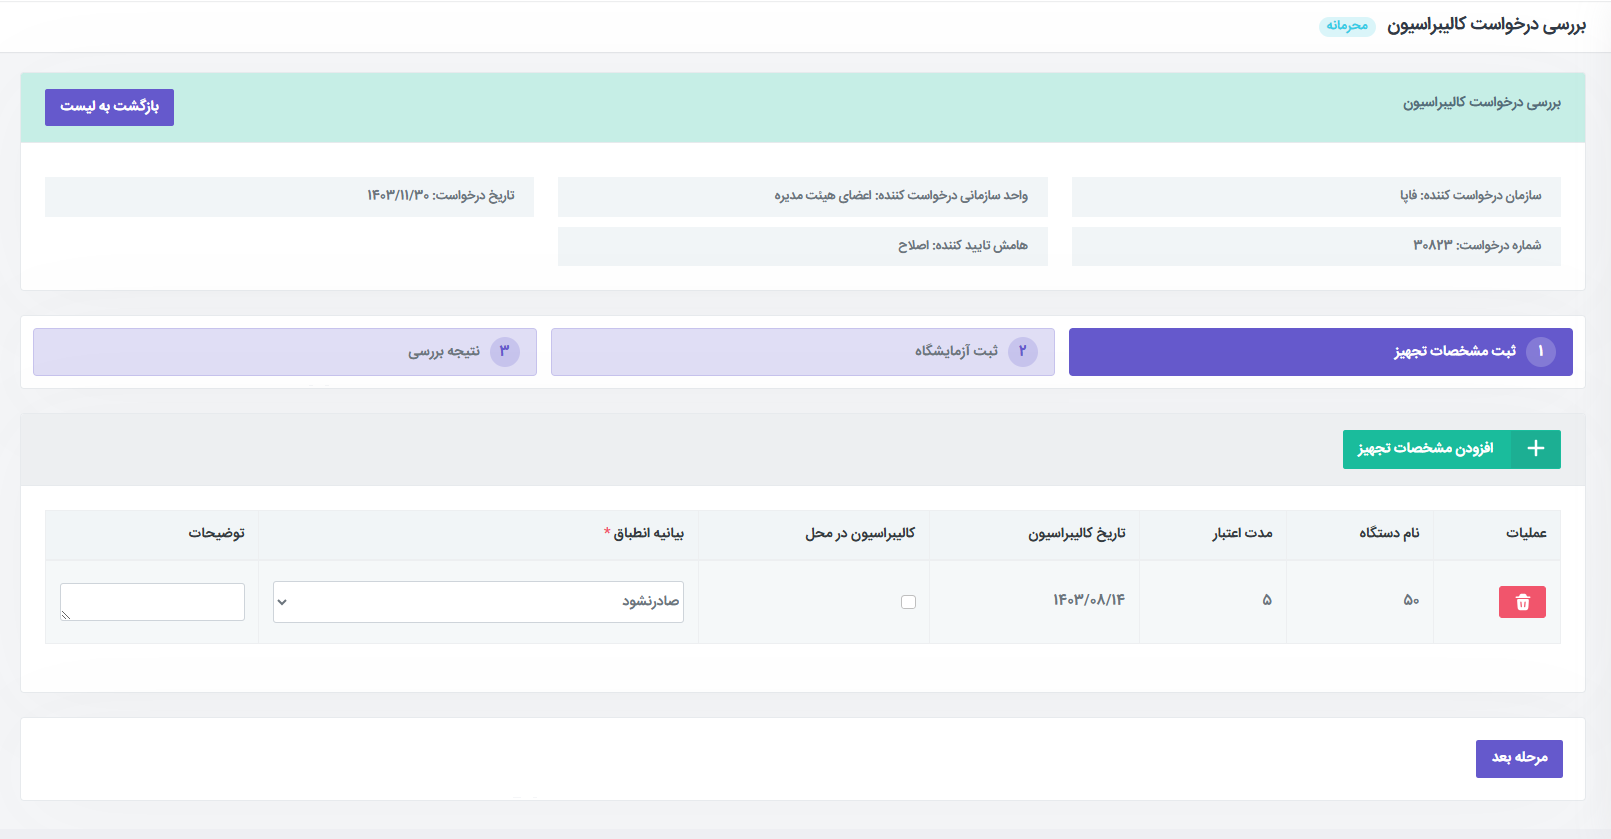Click the هامش تایید کننده: اصلاح field
The image size is (1611, 839).
pyautogui.click(x=803, y=246)
